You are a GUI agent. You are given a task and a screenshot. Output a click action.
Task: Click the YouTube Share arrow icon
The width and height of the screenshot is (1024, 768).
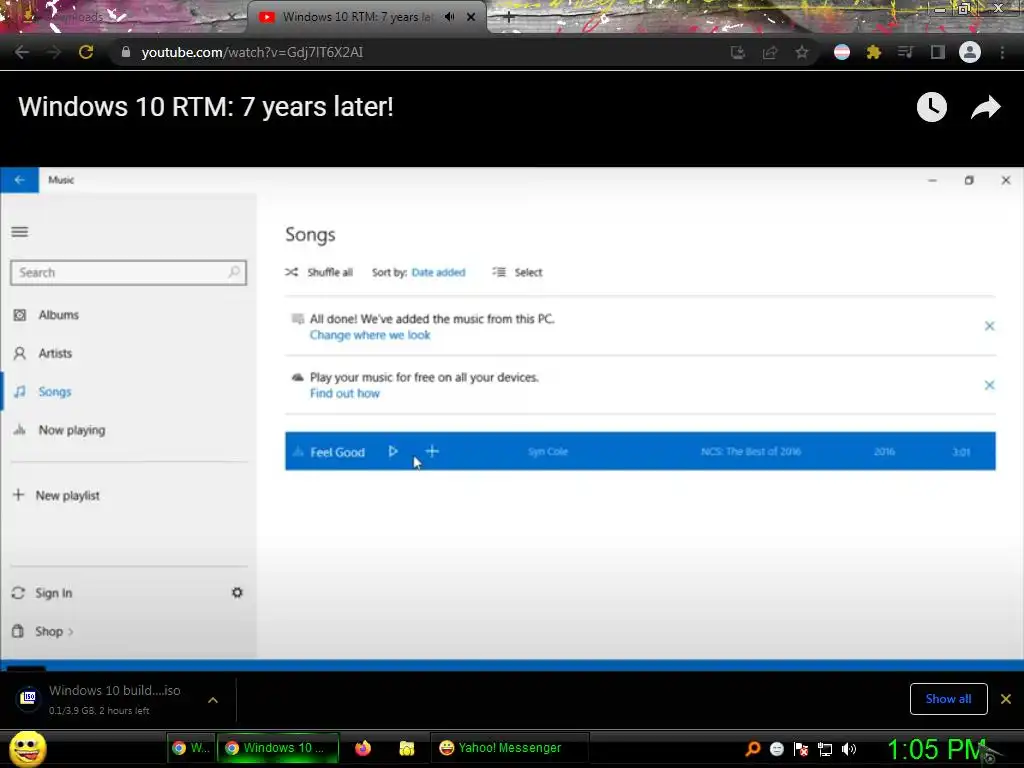985,107
